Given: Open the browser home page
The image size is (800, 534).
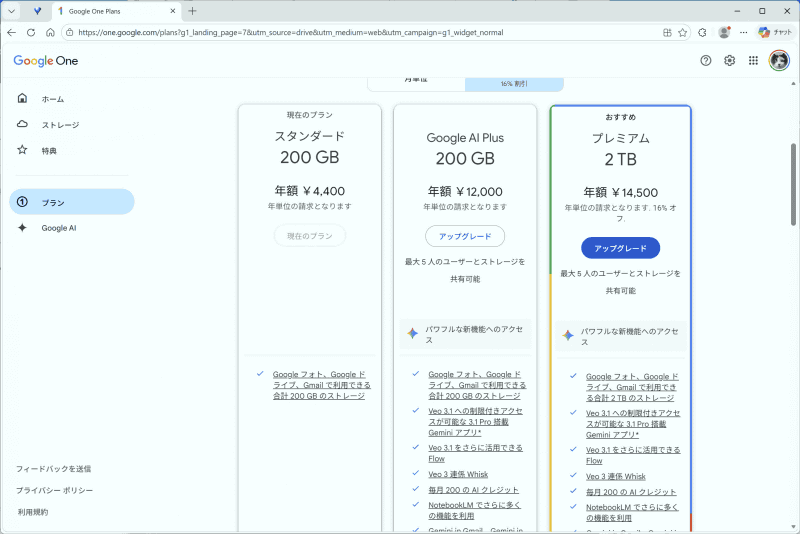Looking at the screenshot, I should click(50, 32).
